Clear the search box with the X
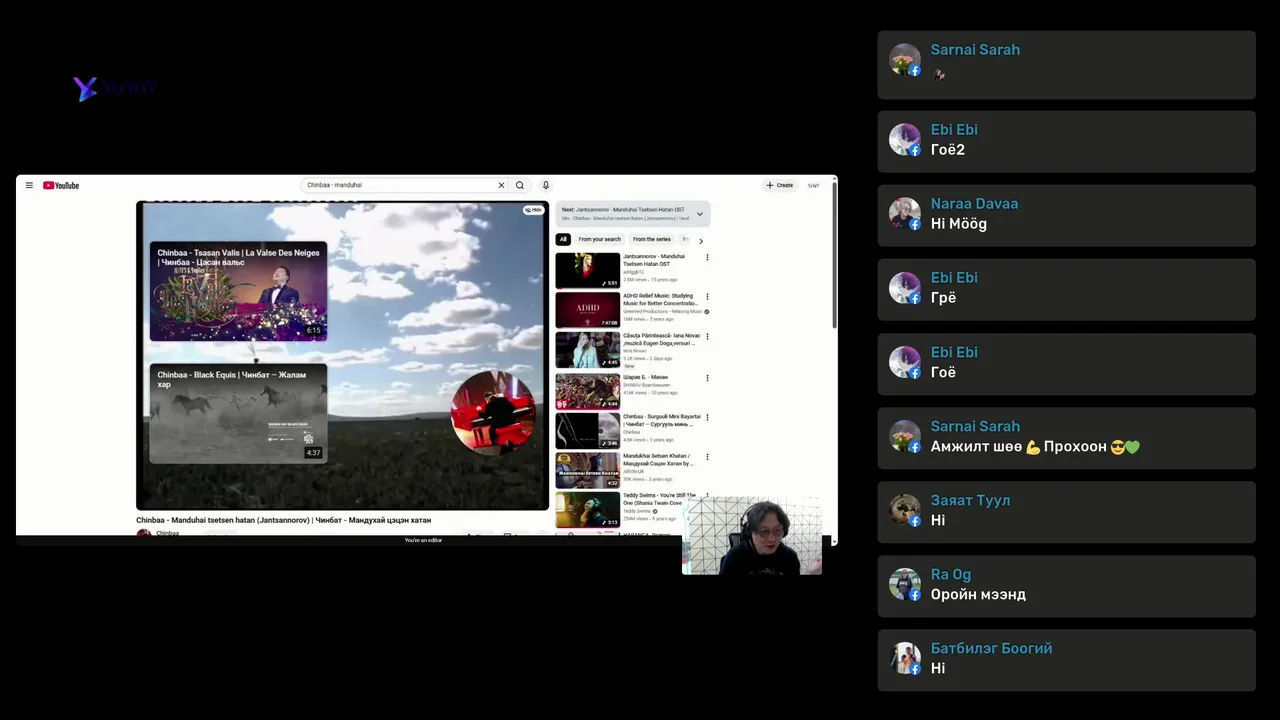The width and height of the screenshot is (1280, 720). (x=501, y=185)
